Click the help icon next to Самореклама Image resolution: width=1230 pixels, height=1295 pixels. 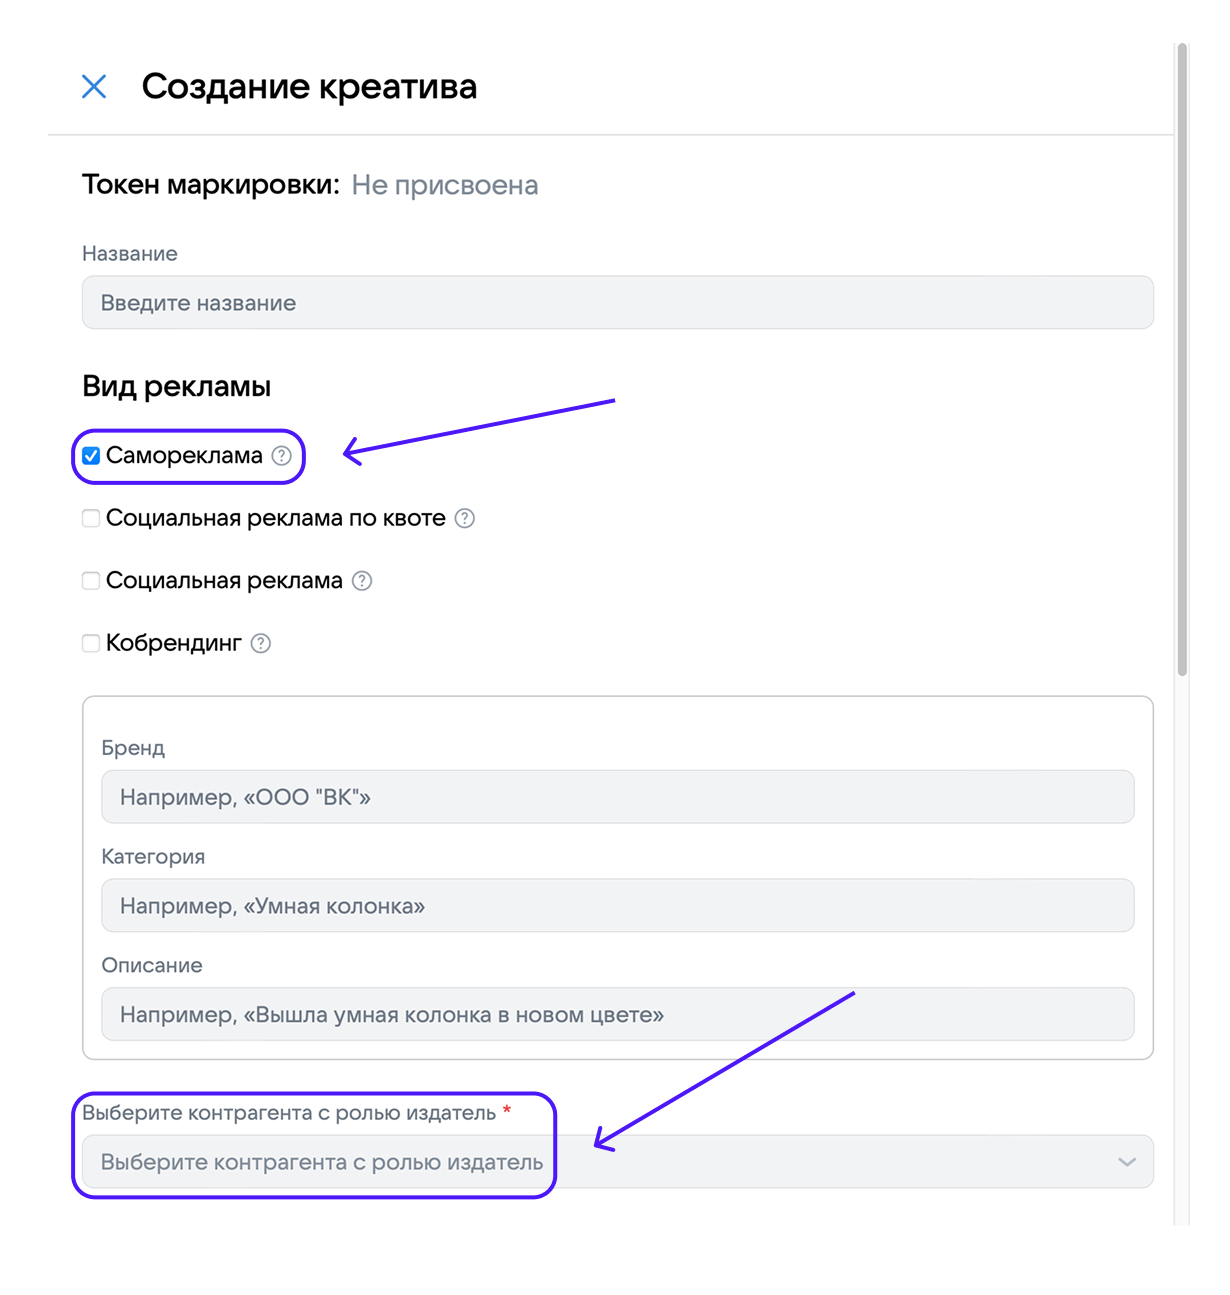click(282, 456)
